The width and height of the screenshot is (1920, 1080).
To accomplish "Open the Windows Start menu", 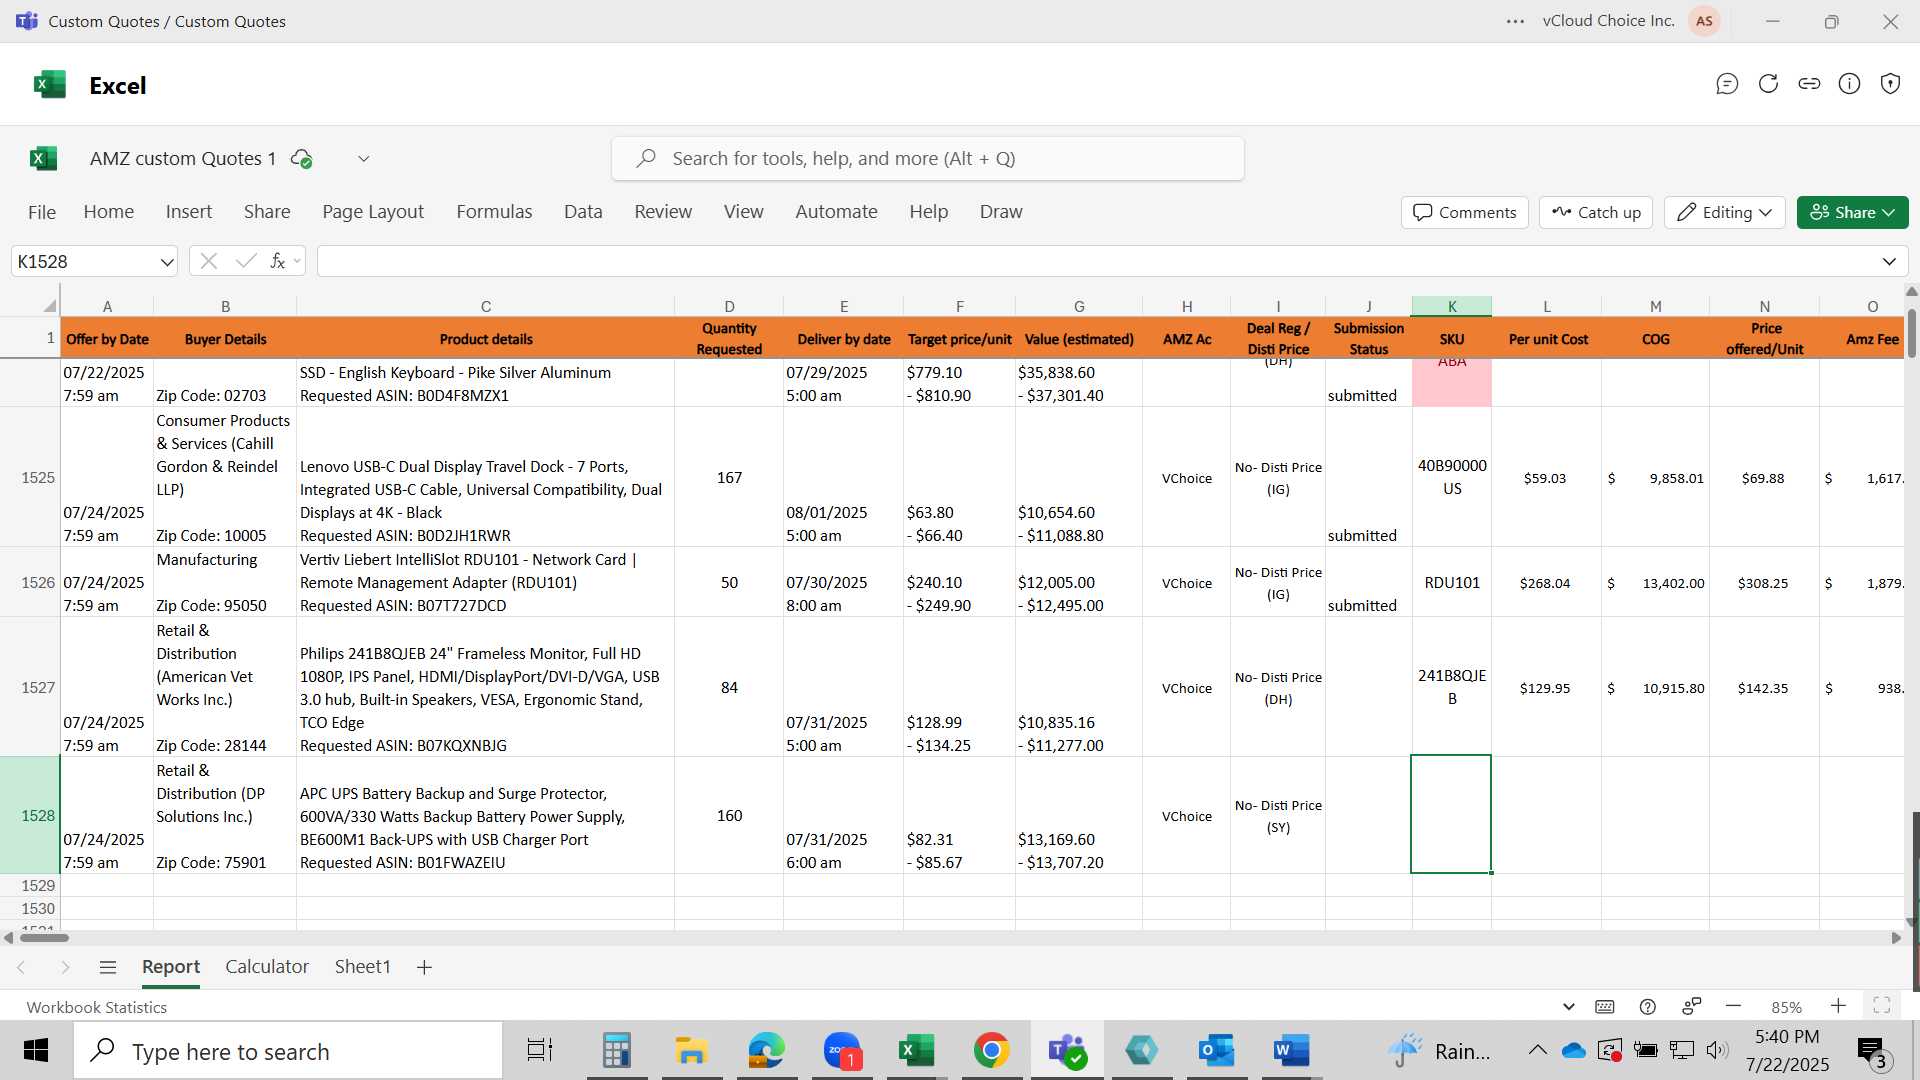I will coord(36,1051).
